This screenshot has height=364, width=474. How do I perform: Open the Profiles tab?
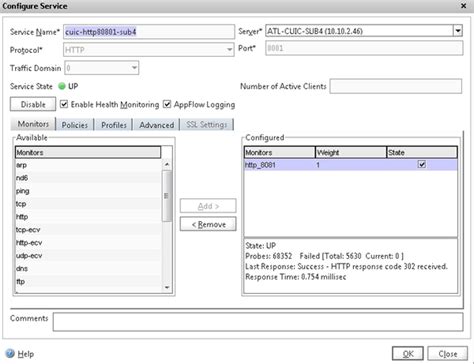(x=114, y=125)
